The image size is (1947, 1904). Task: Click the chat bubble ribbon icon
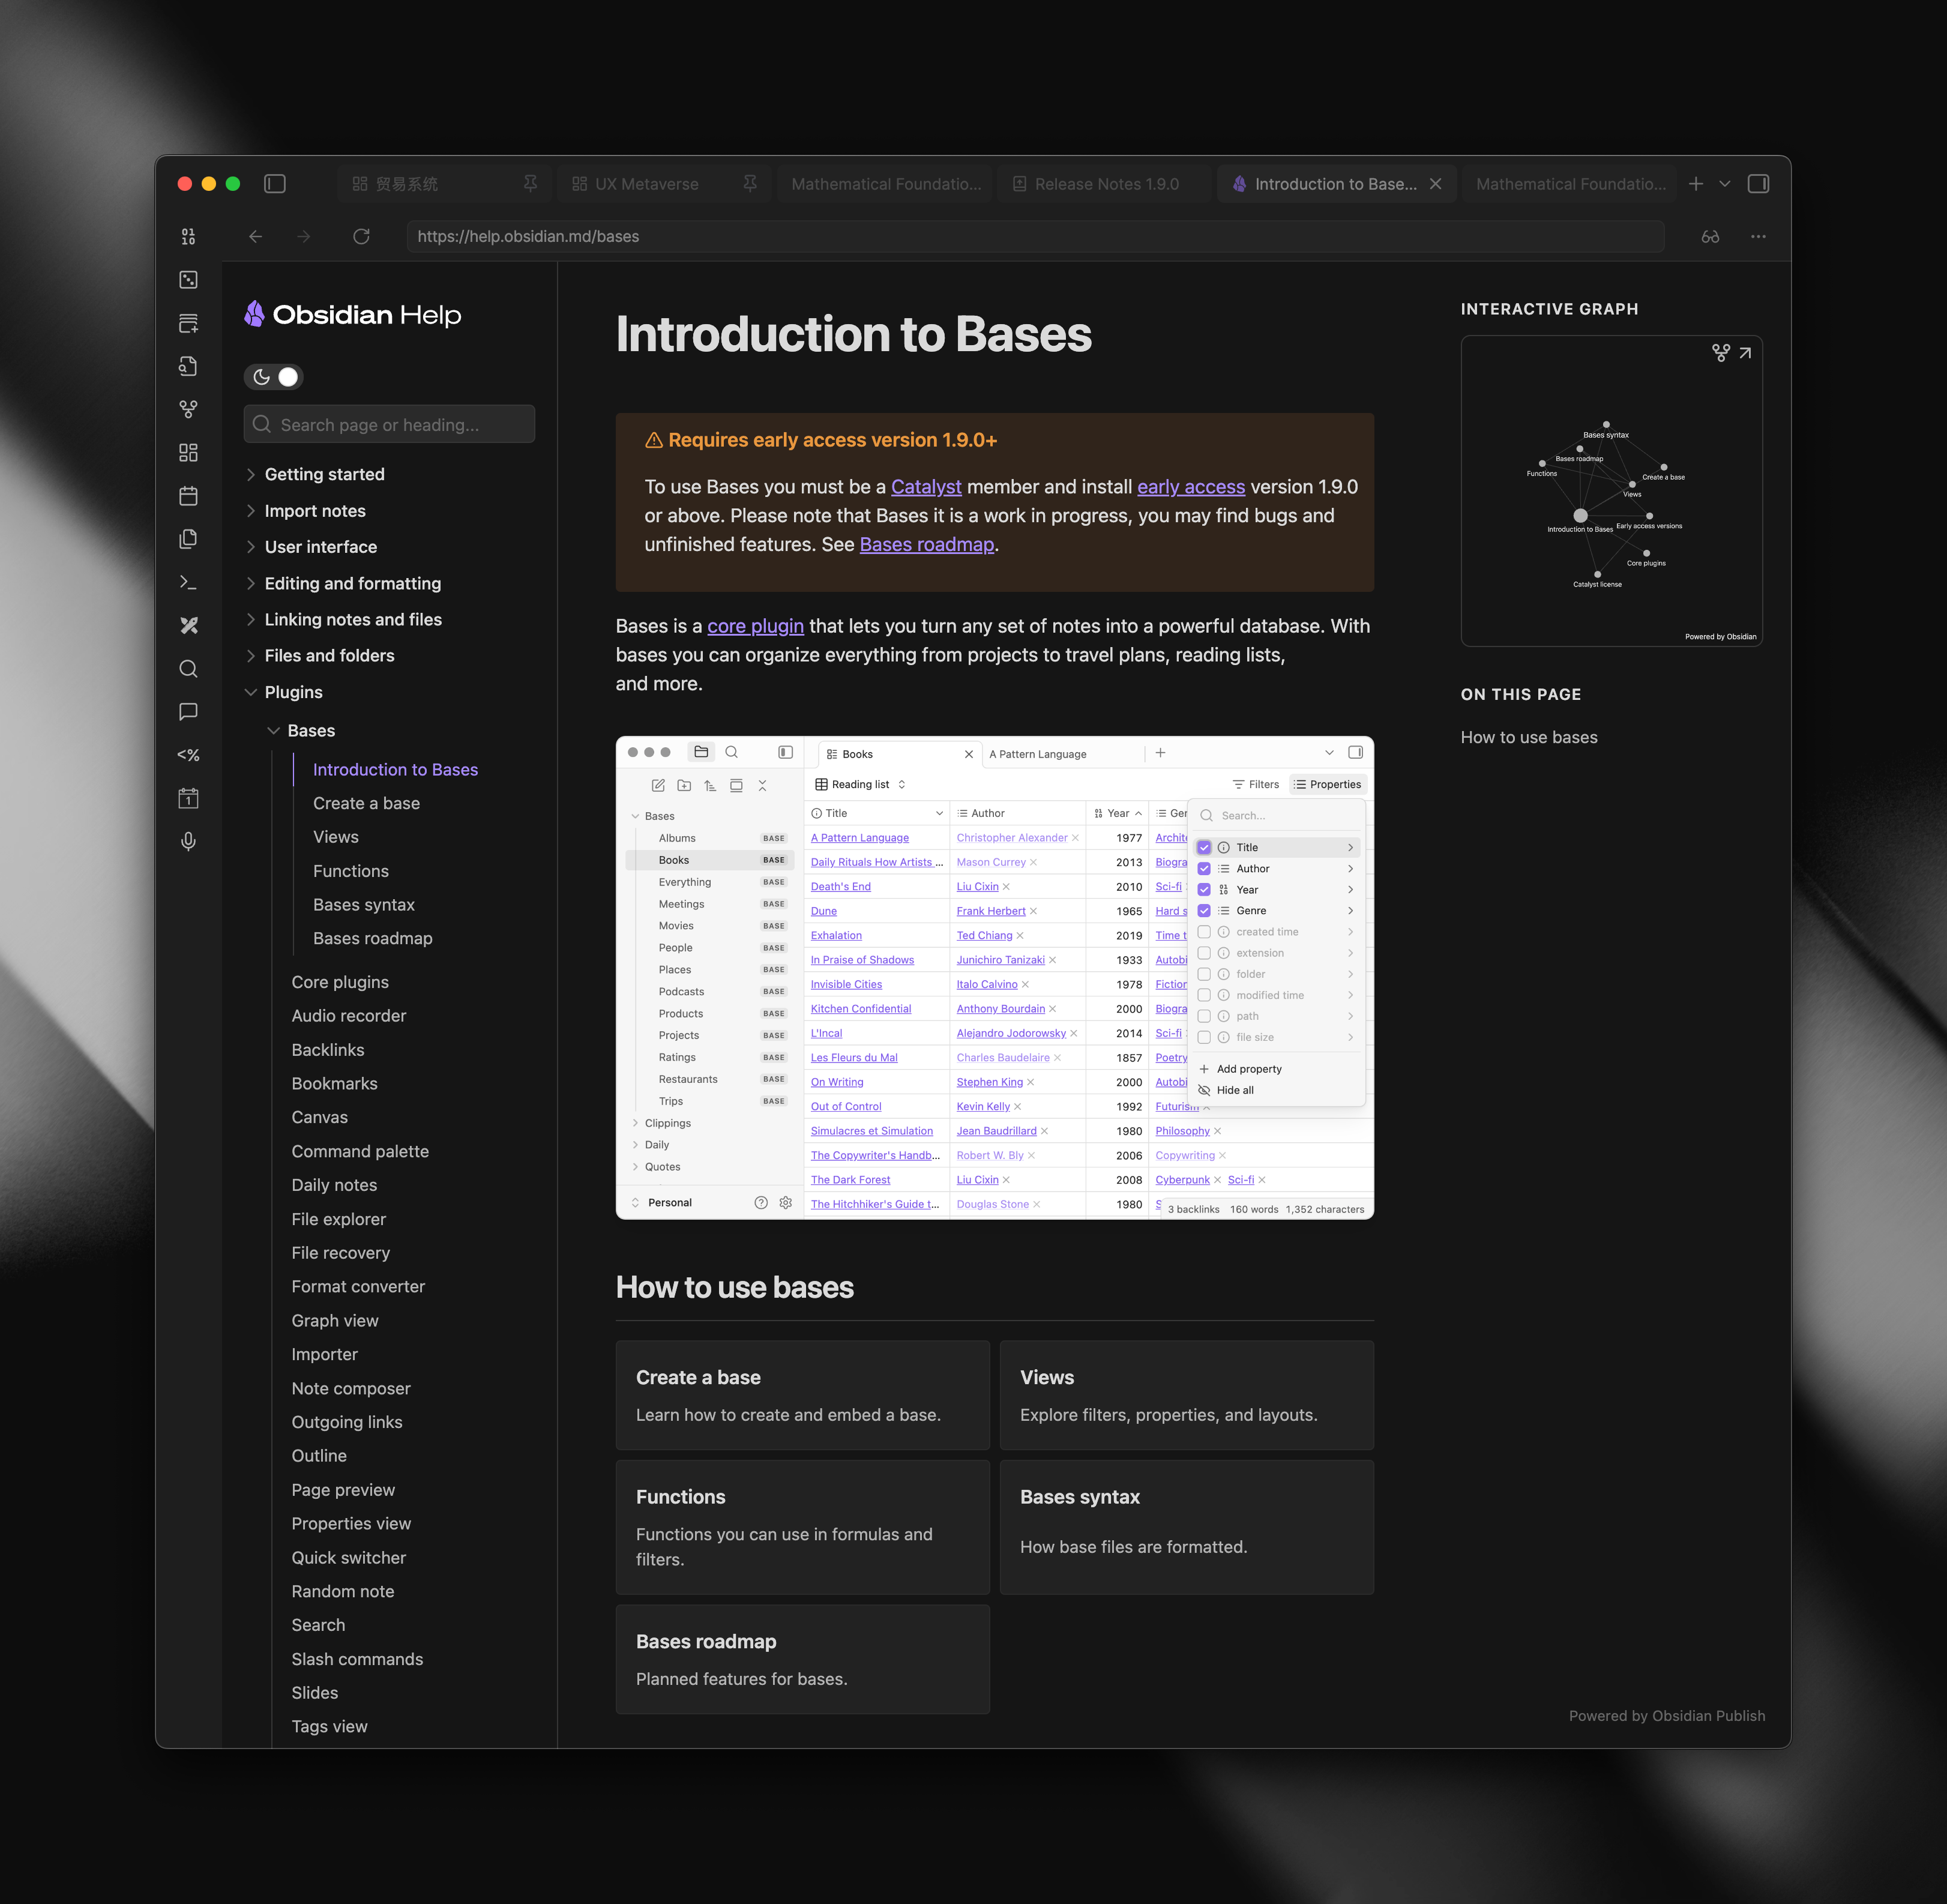[188, 712]
